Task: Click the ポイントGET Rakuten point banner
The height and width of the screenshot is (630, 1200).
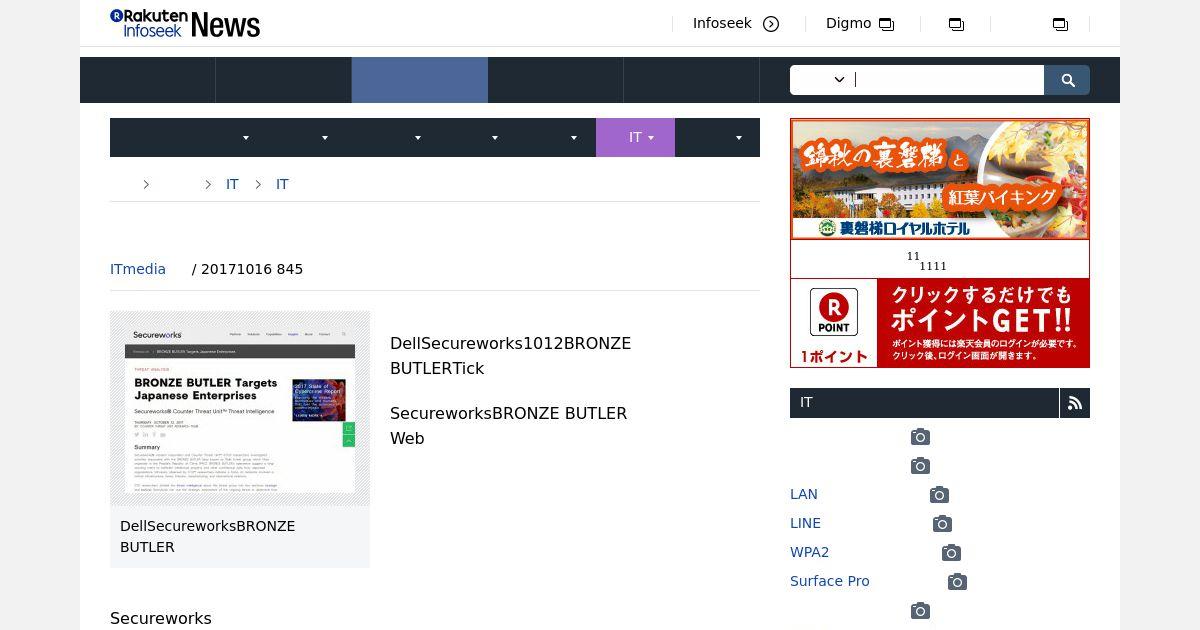Action: (940, 323)
